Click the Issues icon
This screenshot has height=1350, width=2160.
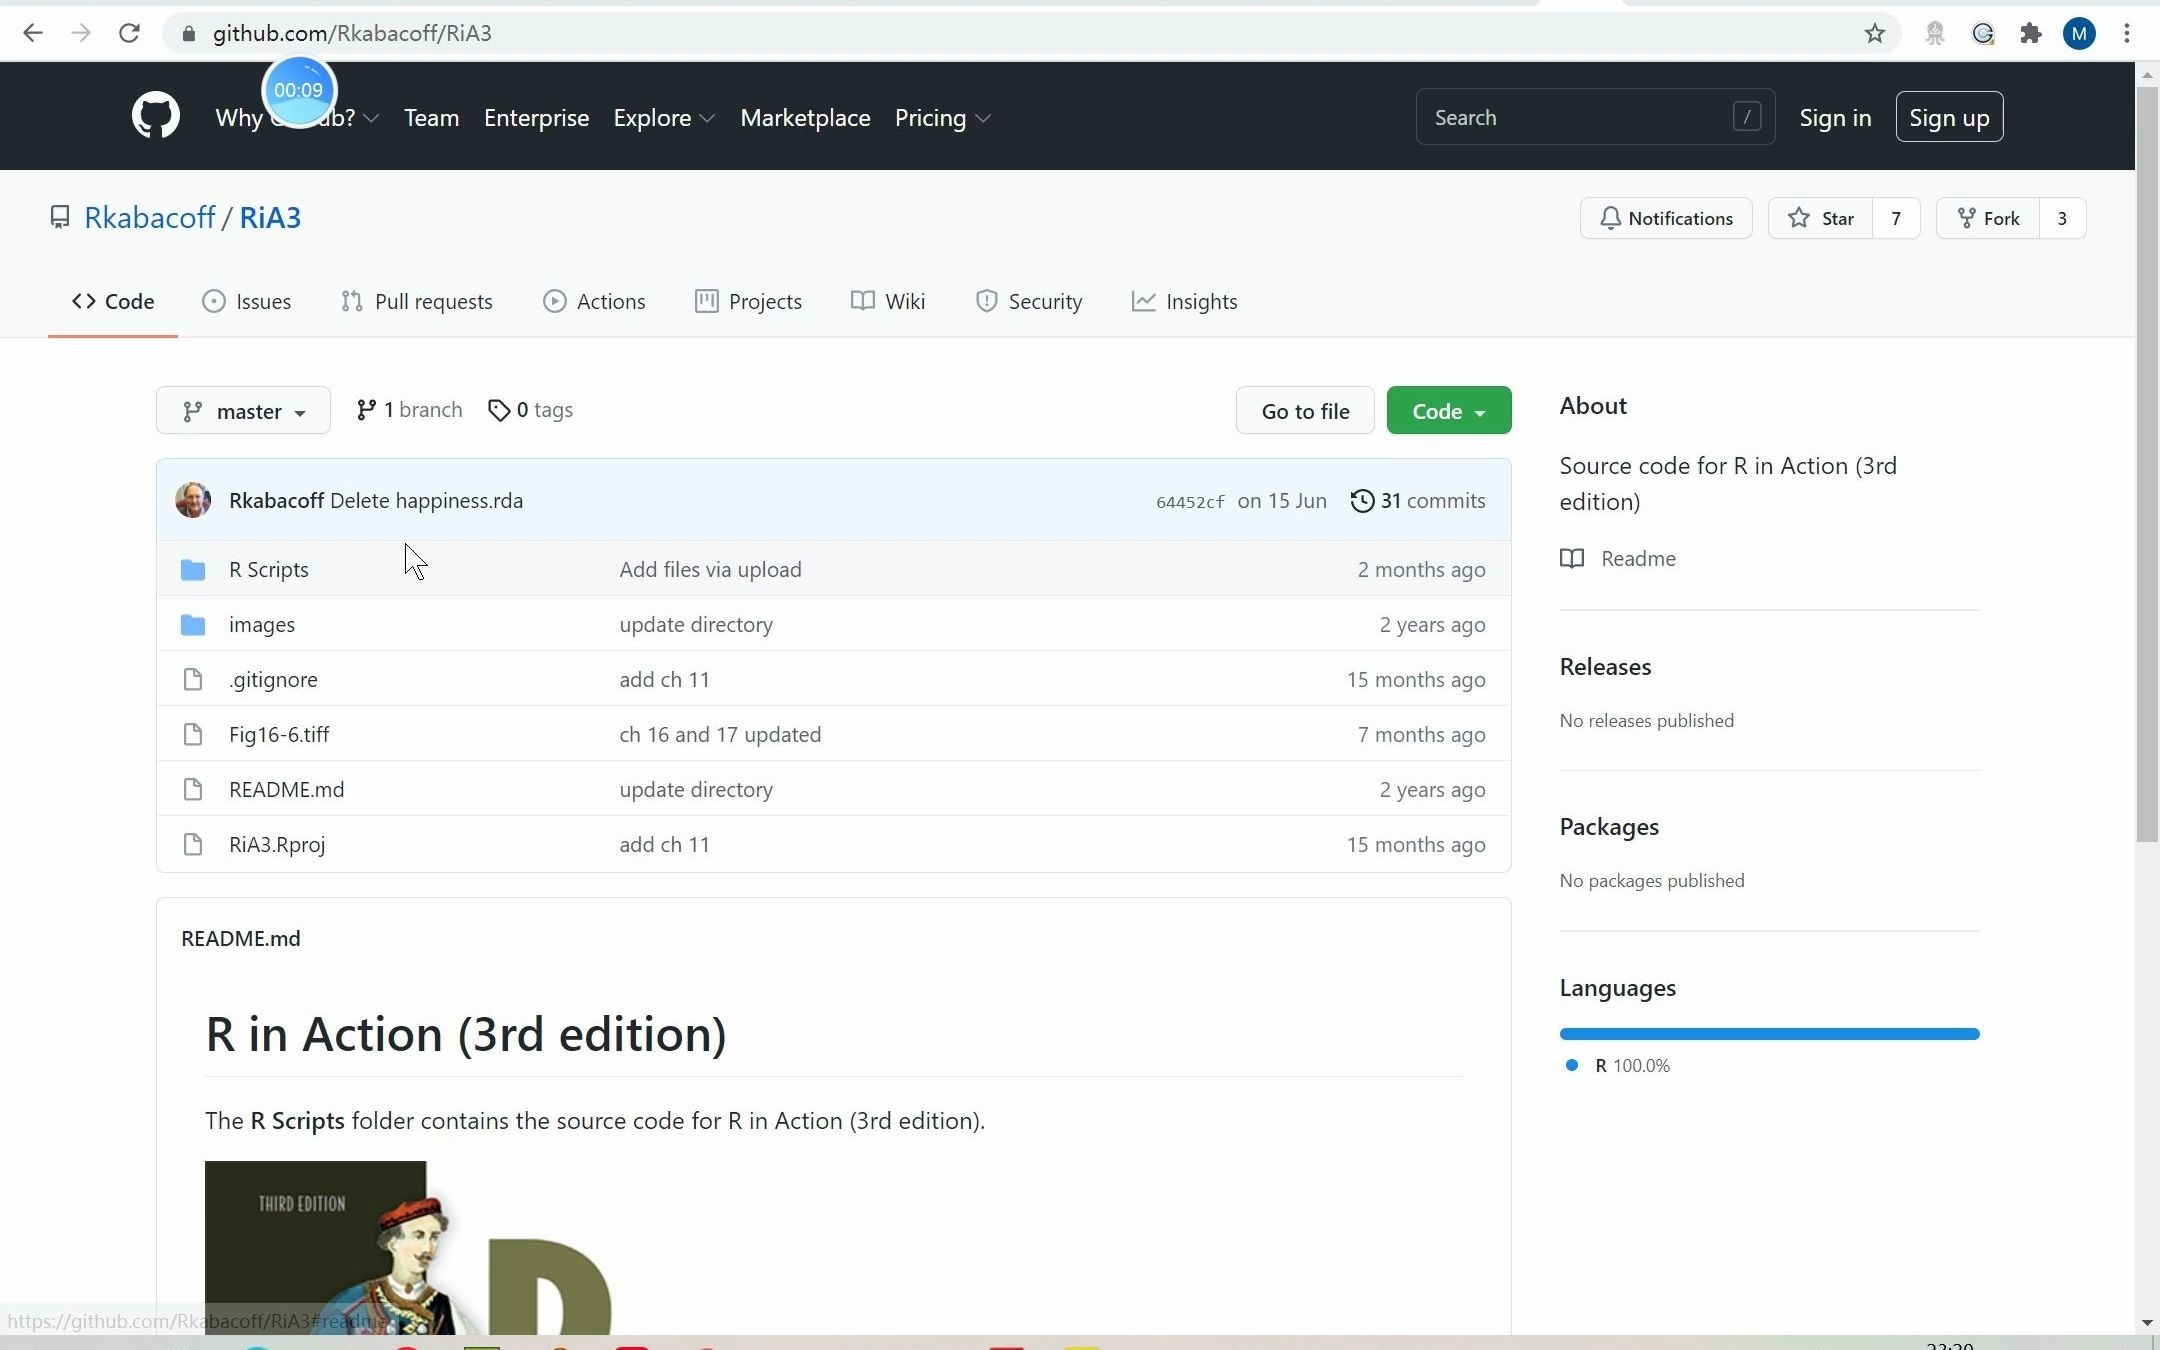pos(211,300)
